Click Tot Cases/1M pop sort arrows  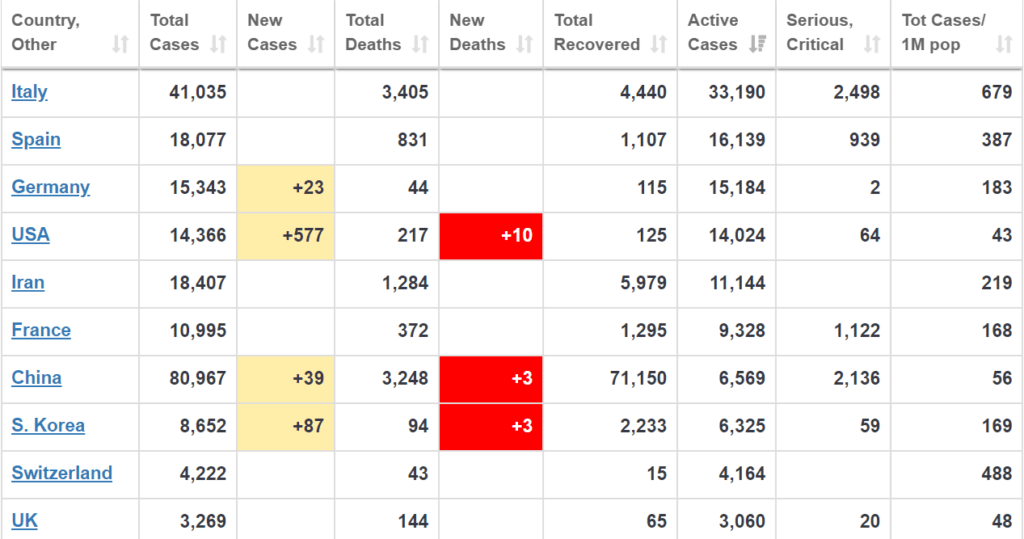coord(1004,44)
